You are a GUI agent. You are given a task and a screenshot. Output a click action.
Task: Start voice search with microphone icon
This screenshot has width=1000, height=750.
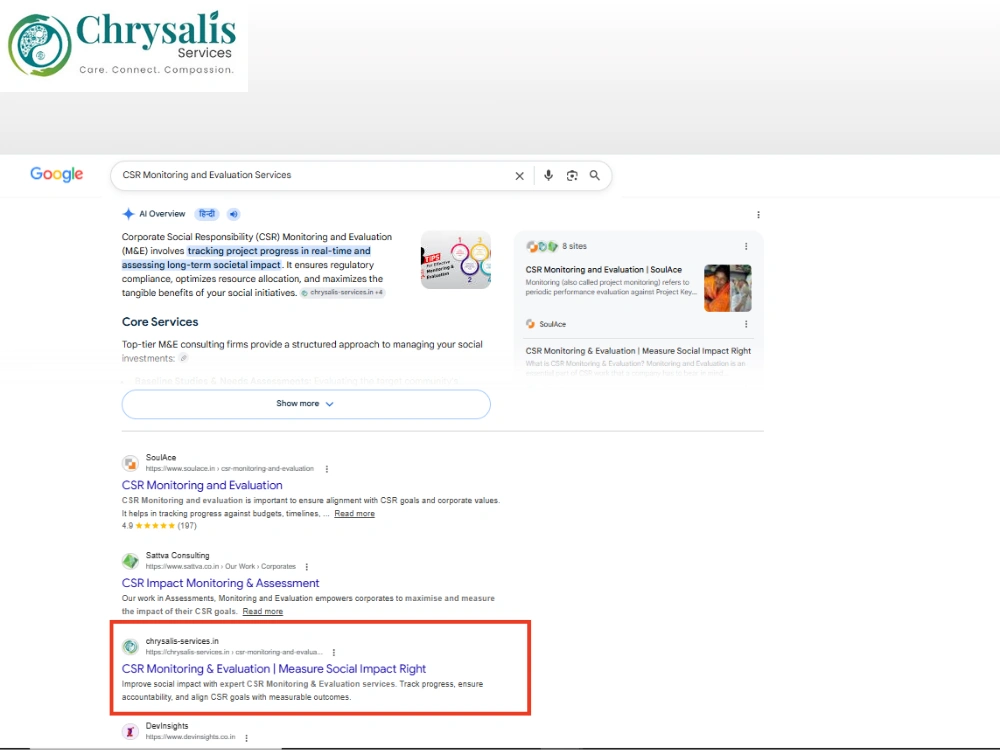click(548, 175)
